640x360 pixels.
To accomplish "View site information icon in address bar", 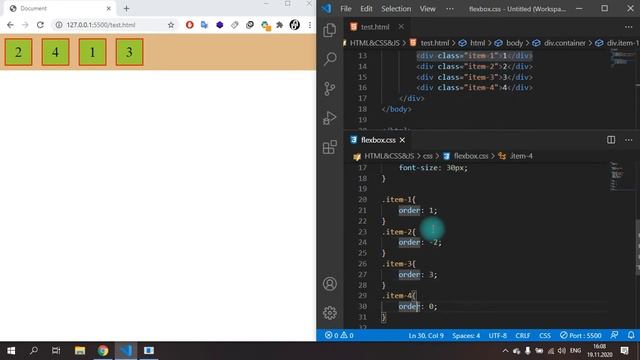I will click(x=59, y=25).
